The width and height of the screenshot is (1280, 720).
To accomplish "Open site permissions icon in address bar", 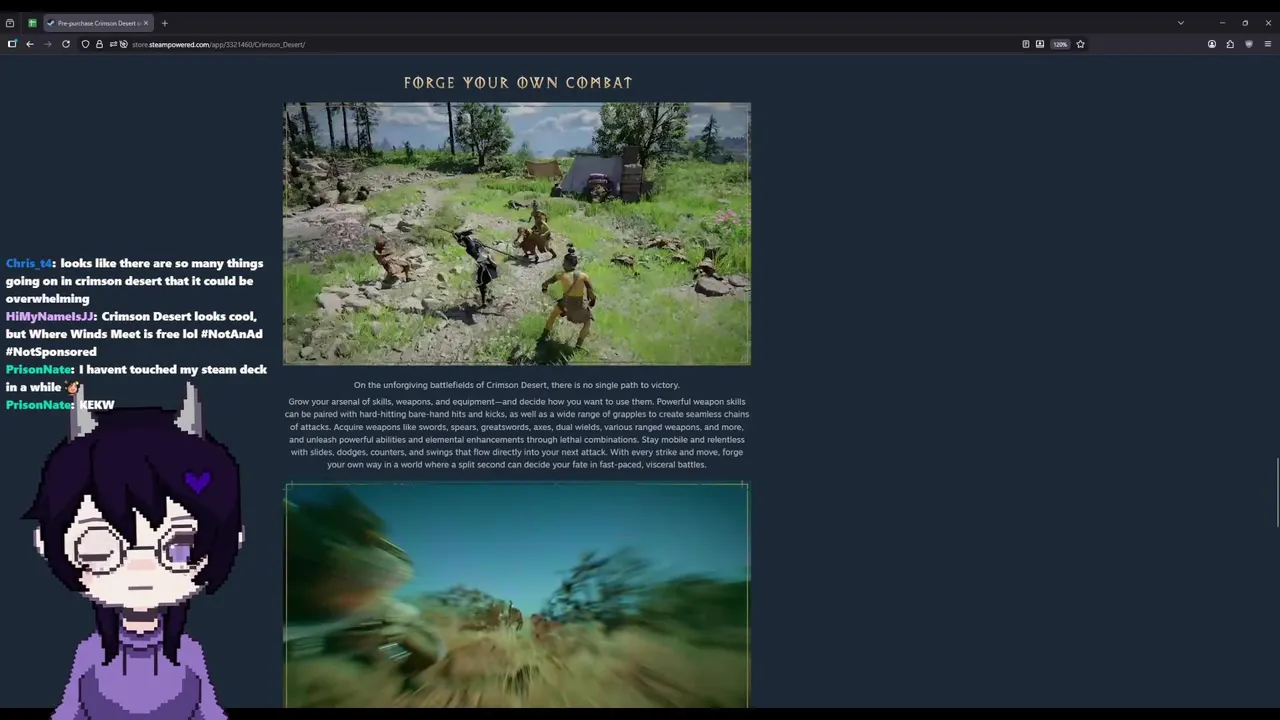I will coord(113,44).
